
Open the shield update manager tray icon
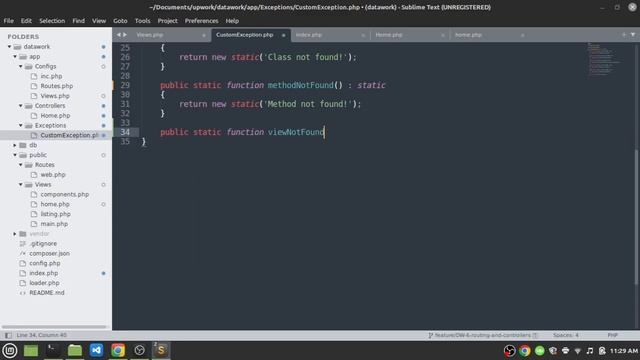pos(553,351)
